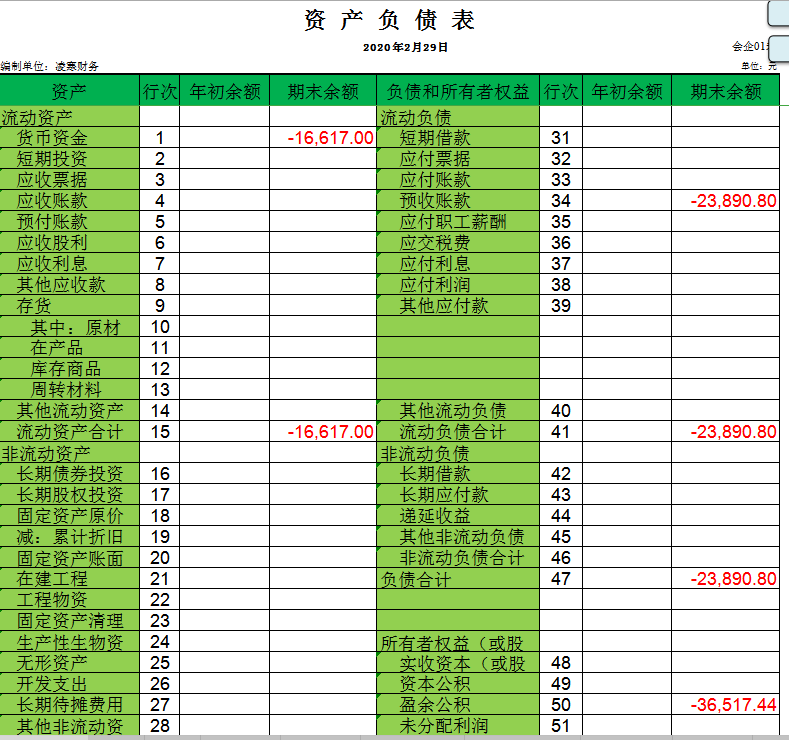Select the 编制单位 label cell
This screenshot has height=740, width=789.
coord(49,66)
